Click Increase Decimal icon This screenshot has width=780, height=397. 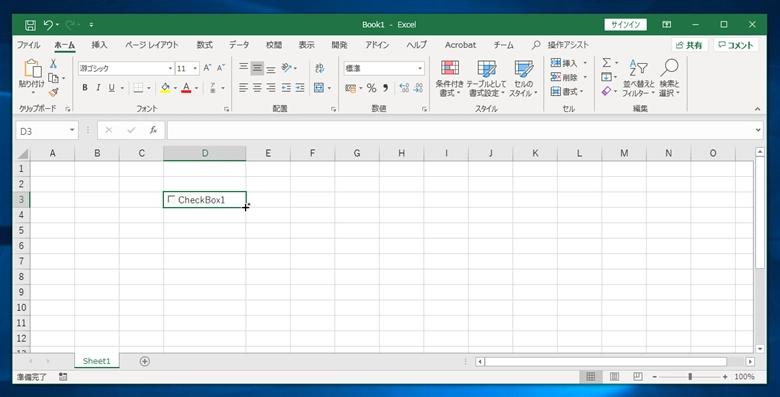coord(404,88)
